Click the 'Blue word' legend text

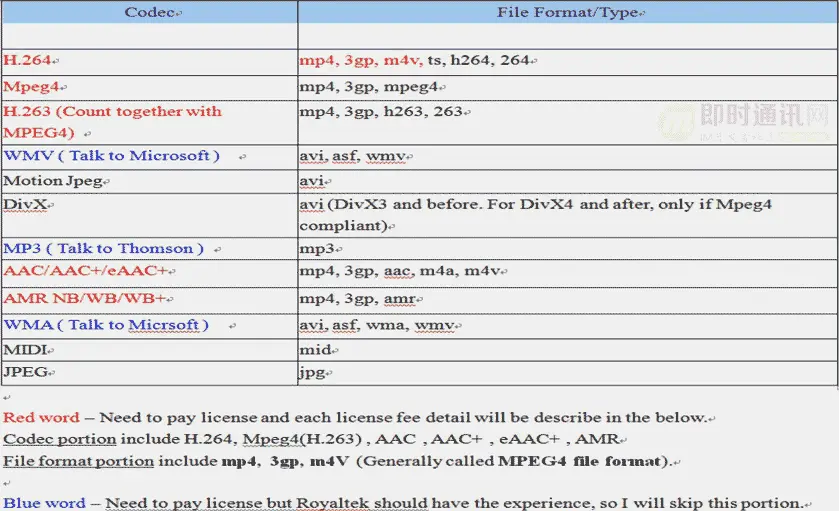pyautogui.click(x=44, y=503)
